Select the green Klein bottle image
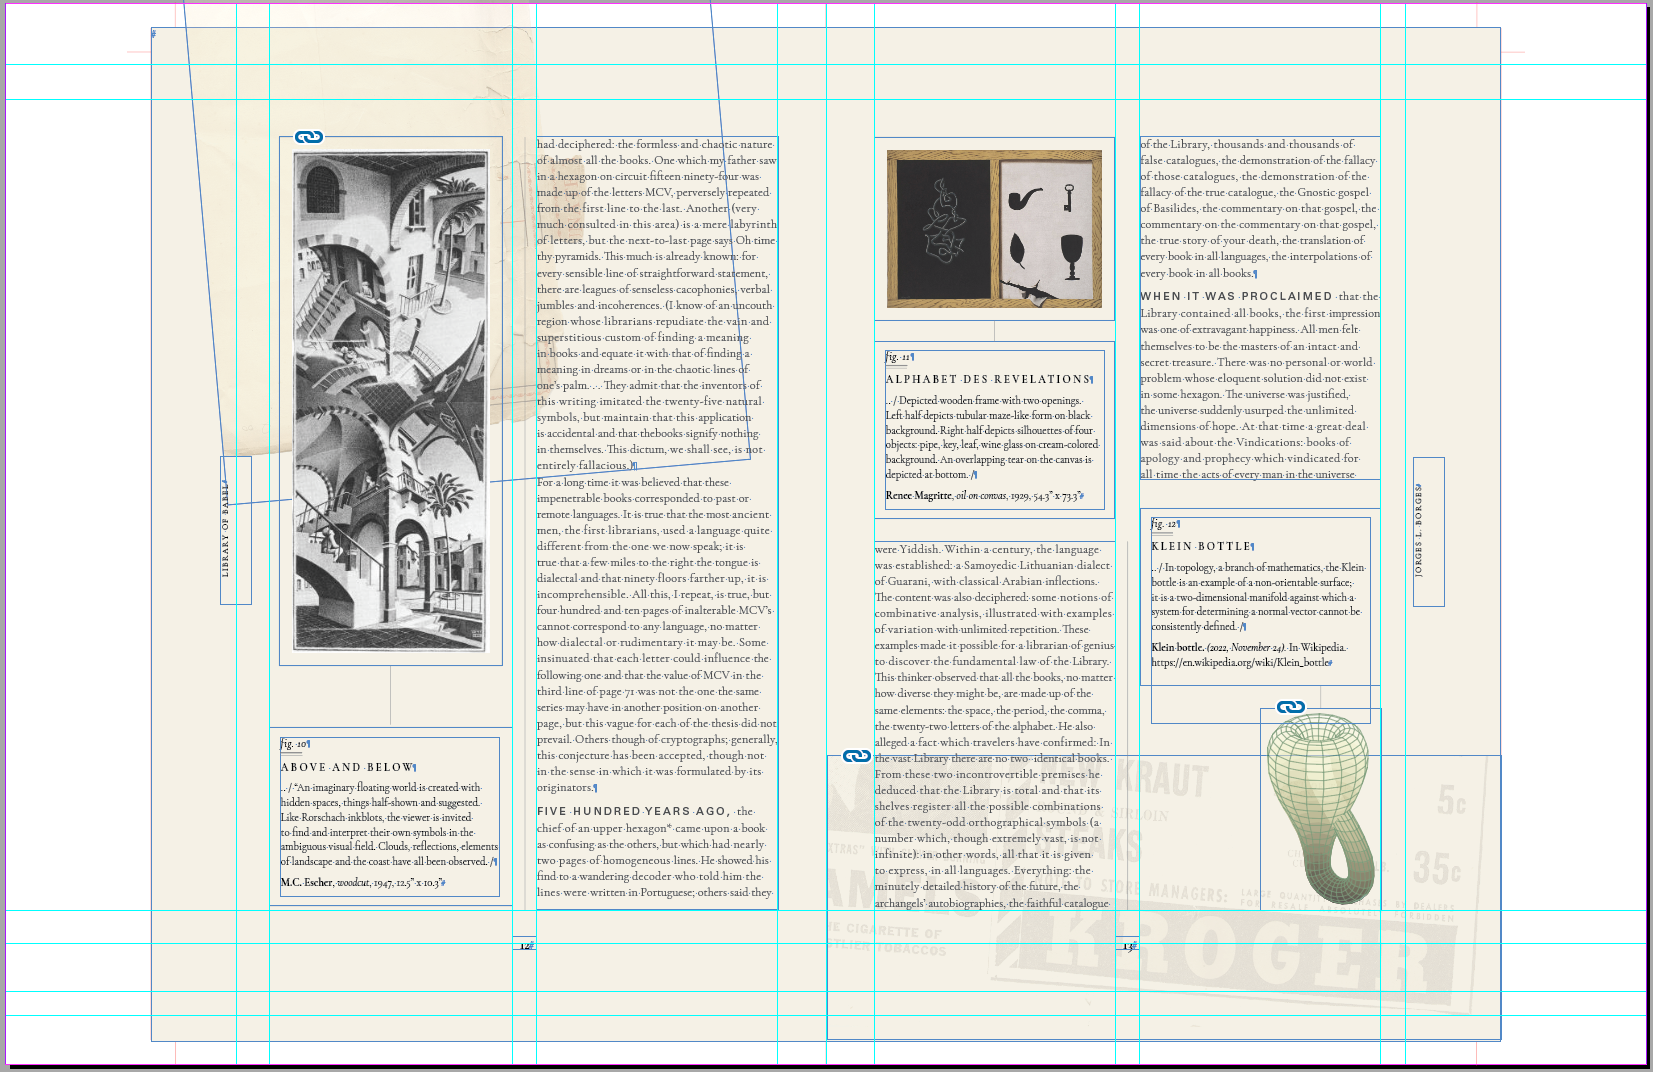Image resolution: width=1653 pixels, height=1072 pixels. coord(1320,807)
